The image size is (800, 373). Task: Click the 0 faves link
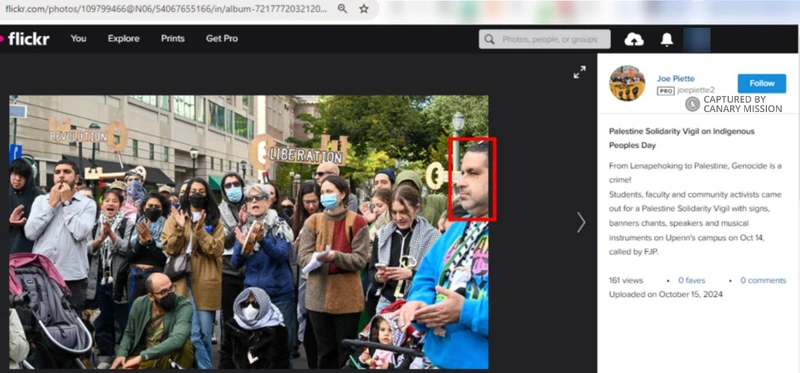pos(691,280)
